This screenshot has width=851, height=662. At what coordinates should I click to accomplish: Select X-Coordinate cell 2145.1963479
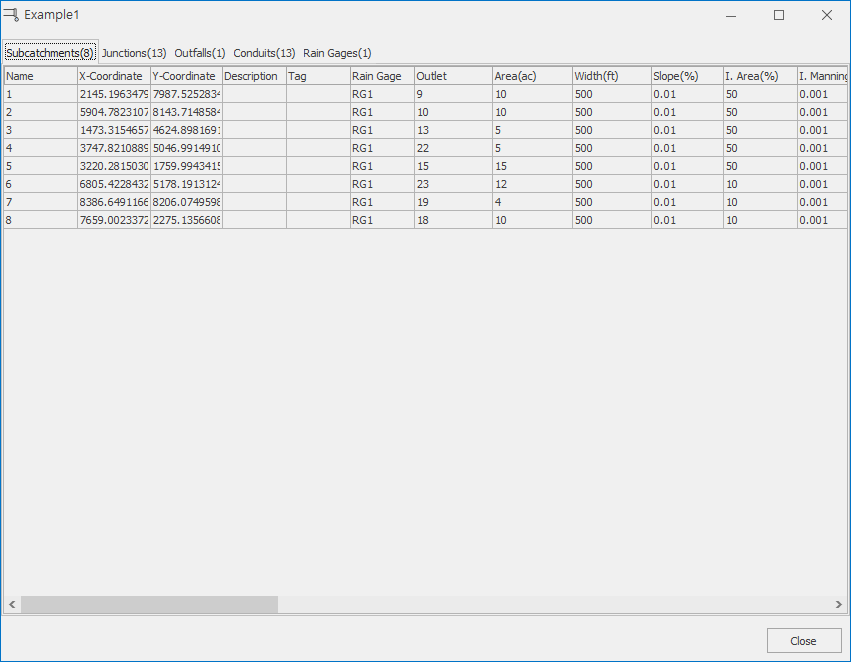coord(113,94)
